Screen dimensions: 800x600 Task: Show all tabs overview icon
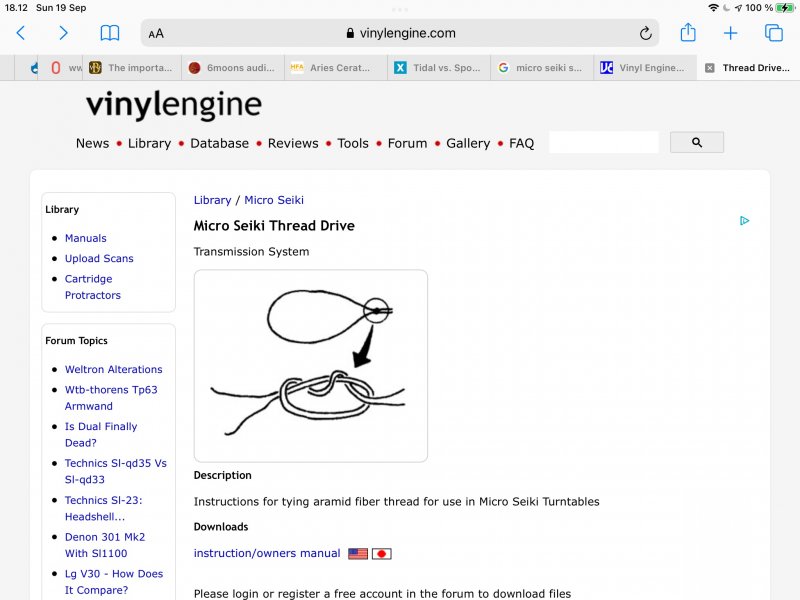[x=773, y=33]
